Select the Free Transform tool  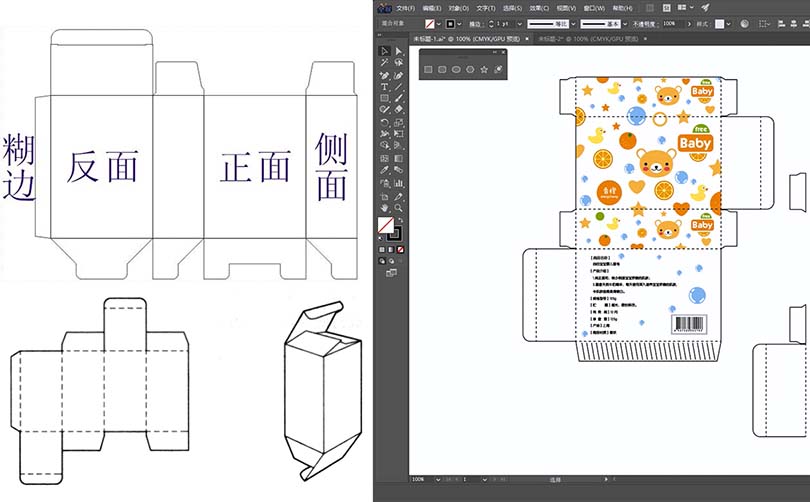point(398,134)
